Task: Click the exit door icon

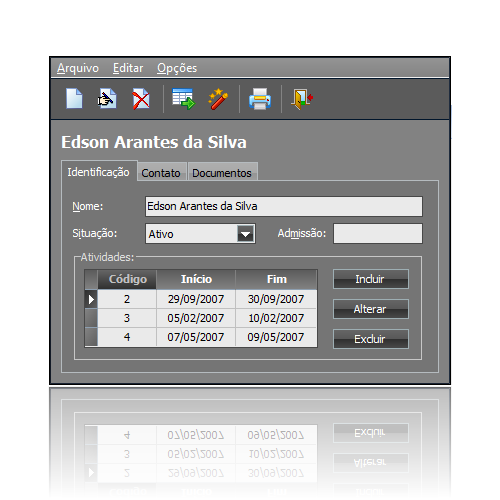Action: tap(302, 99)
